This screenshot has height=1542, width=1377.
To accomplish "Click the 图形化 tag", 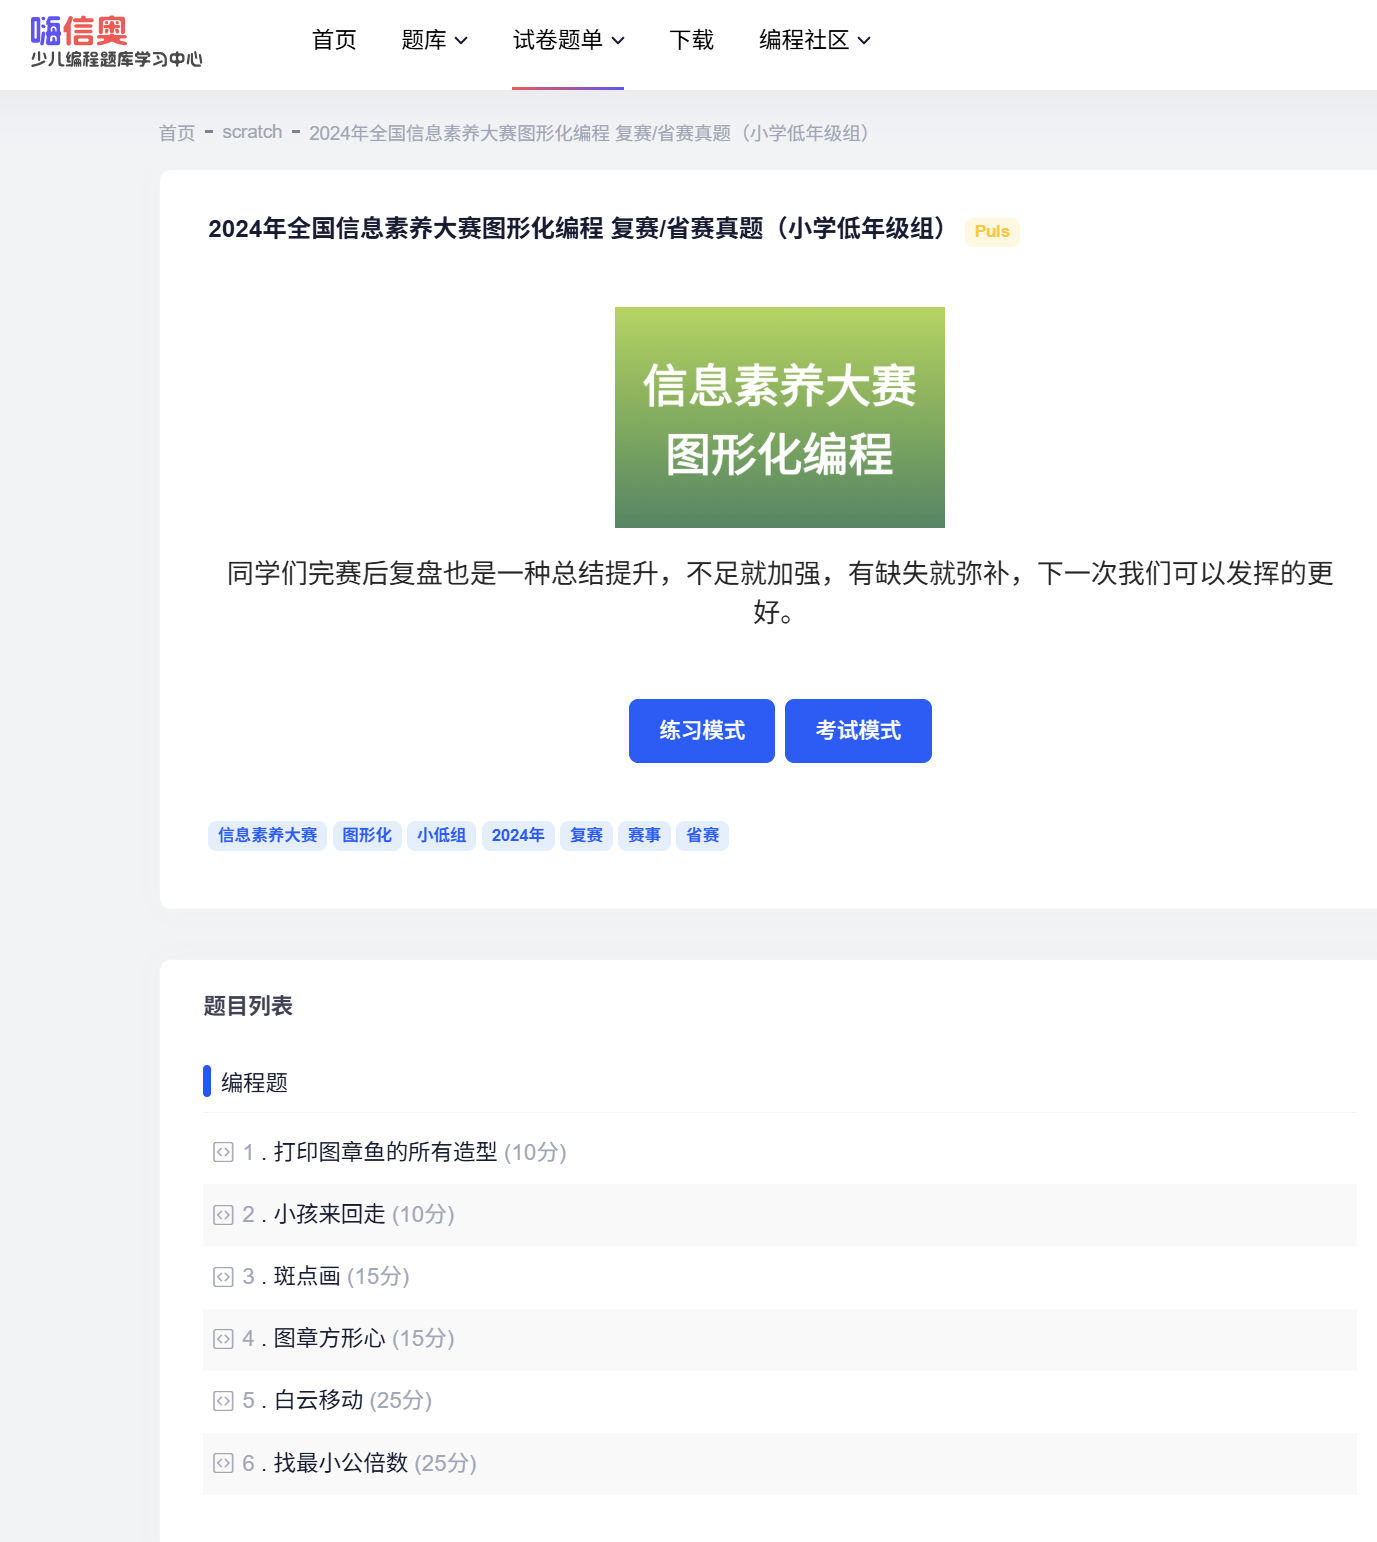I will click(367, 835).
